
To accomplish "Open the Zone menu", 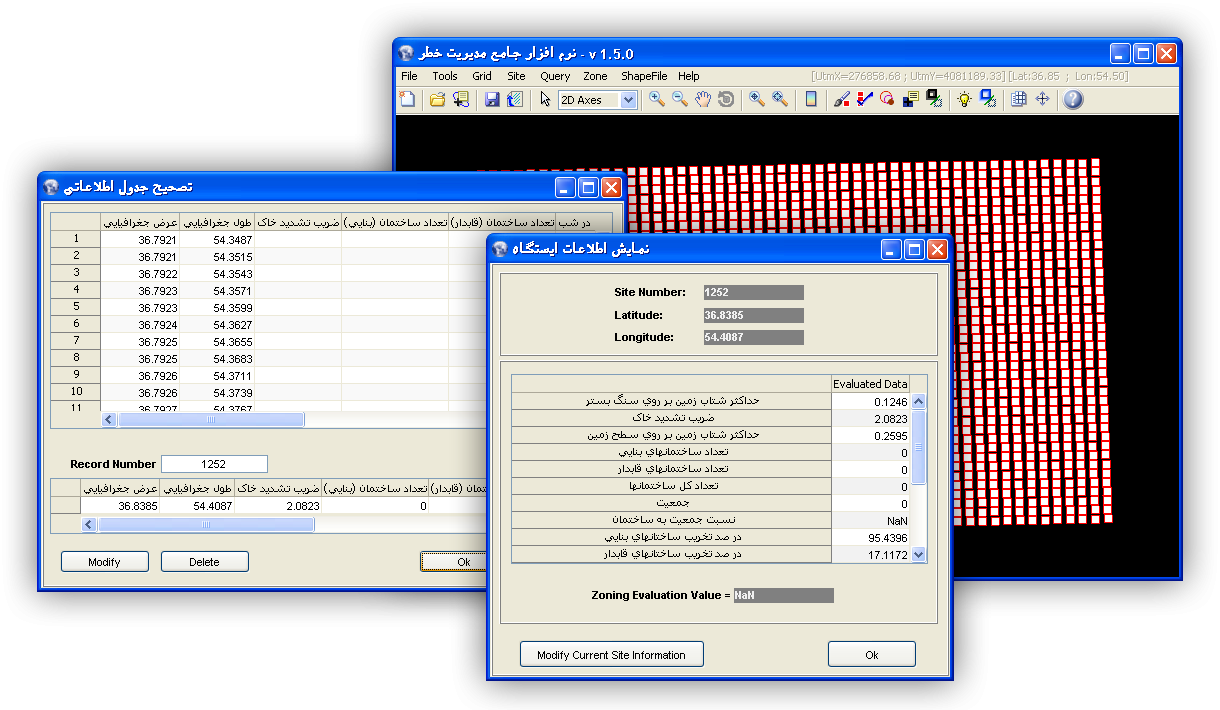I will click(595, 76).
